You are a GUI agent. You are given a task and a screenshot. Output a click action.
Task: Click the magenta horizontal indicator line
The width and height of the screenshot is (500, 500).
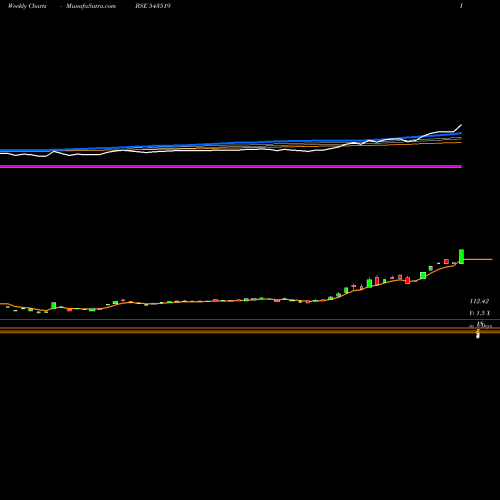pos(231,166)
